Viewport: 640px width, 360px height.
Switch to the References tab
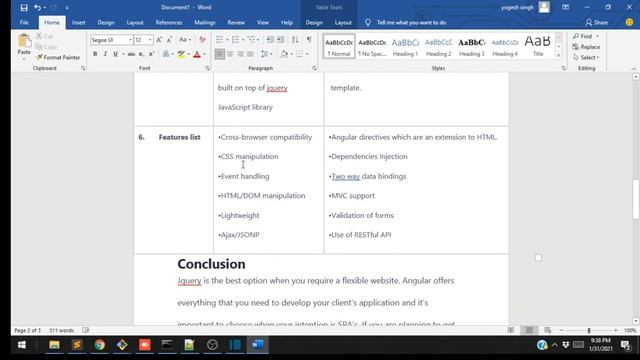[x=169, y=22]
